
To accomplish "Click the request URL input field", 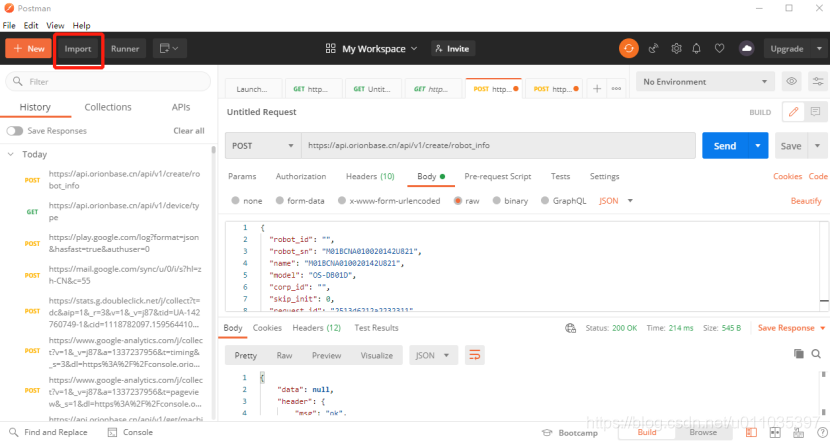I will (x=499, y=146).
